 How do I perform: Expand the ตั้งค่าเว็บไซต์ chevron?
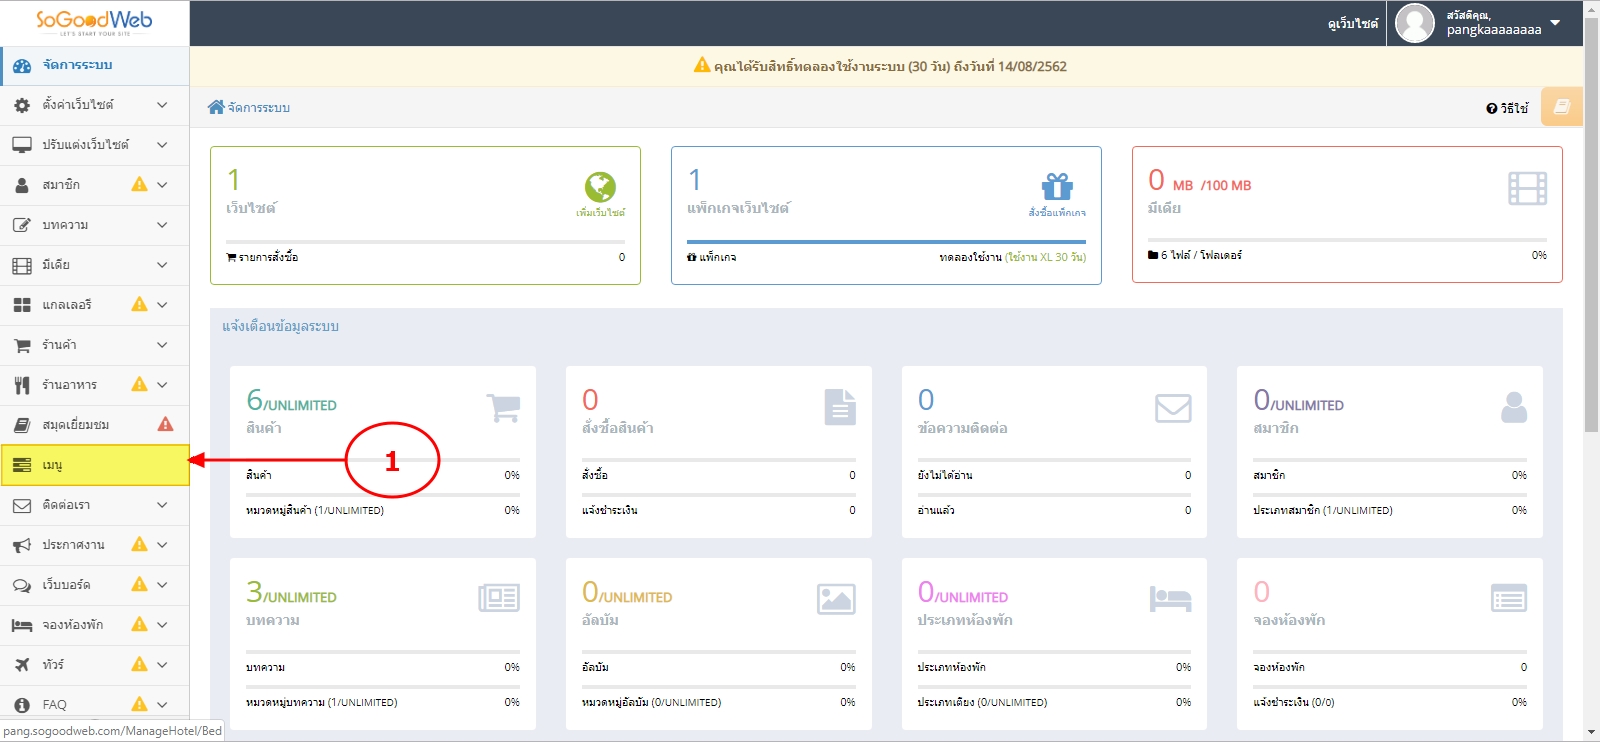(x=162, y=105)
